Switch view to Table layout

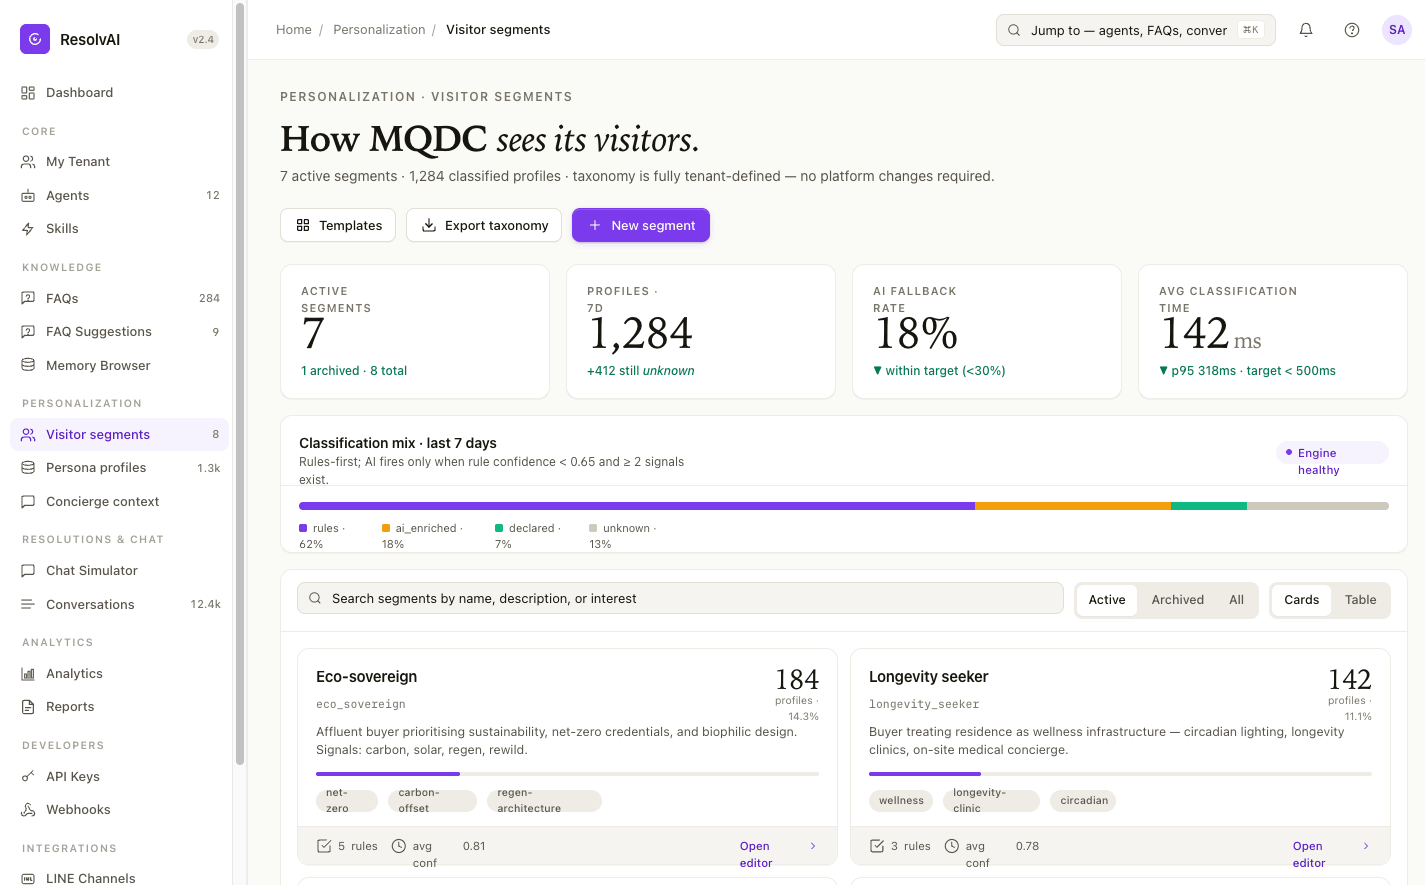pos(1360,600)
